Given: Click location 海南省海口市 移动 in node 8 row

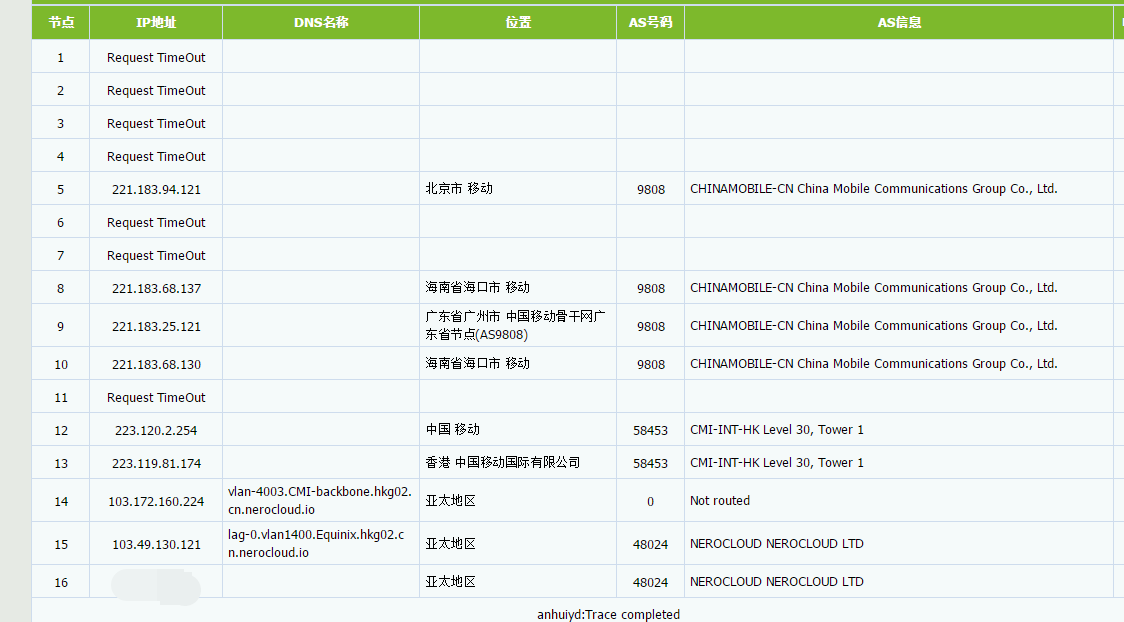Looking at the screenshot, I should point(477,287).
